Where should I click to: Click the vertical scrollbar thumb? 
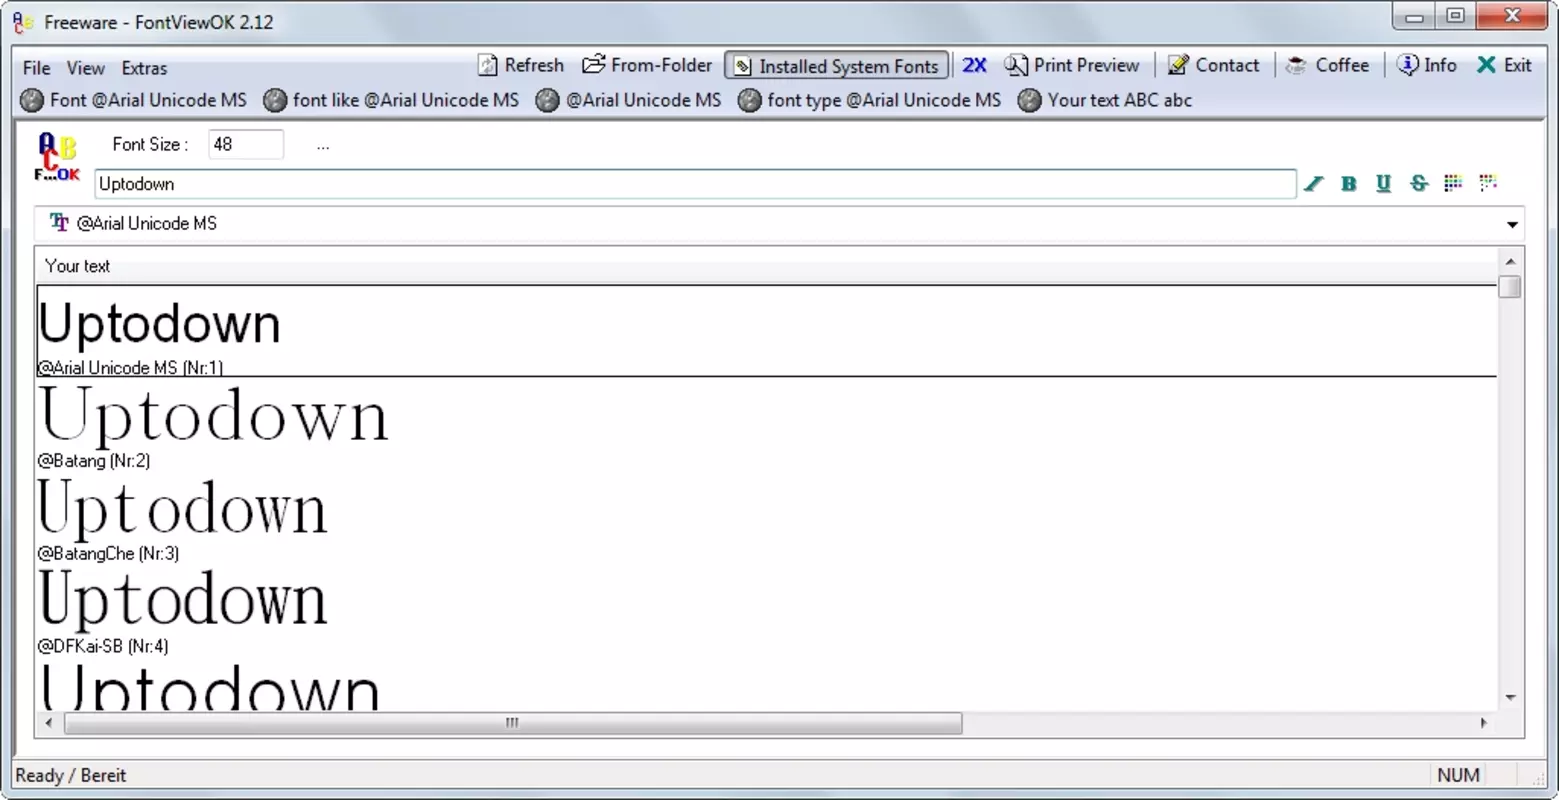pos(1510,287)
